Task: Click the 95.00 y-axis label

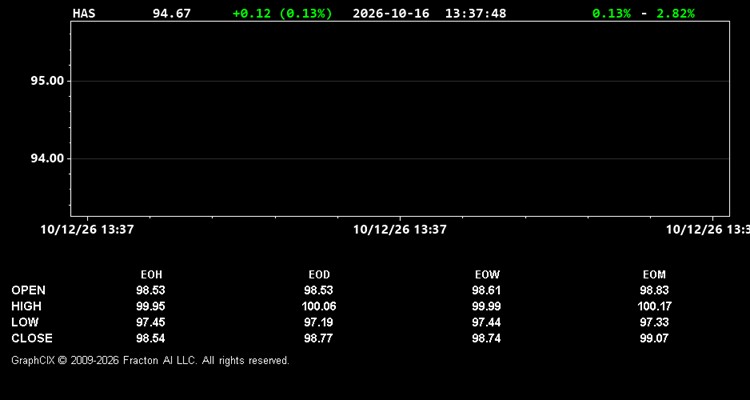Action: point(47,80)
